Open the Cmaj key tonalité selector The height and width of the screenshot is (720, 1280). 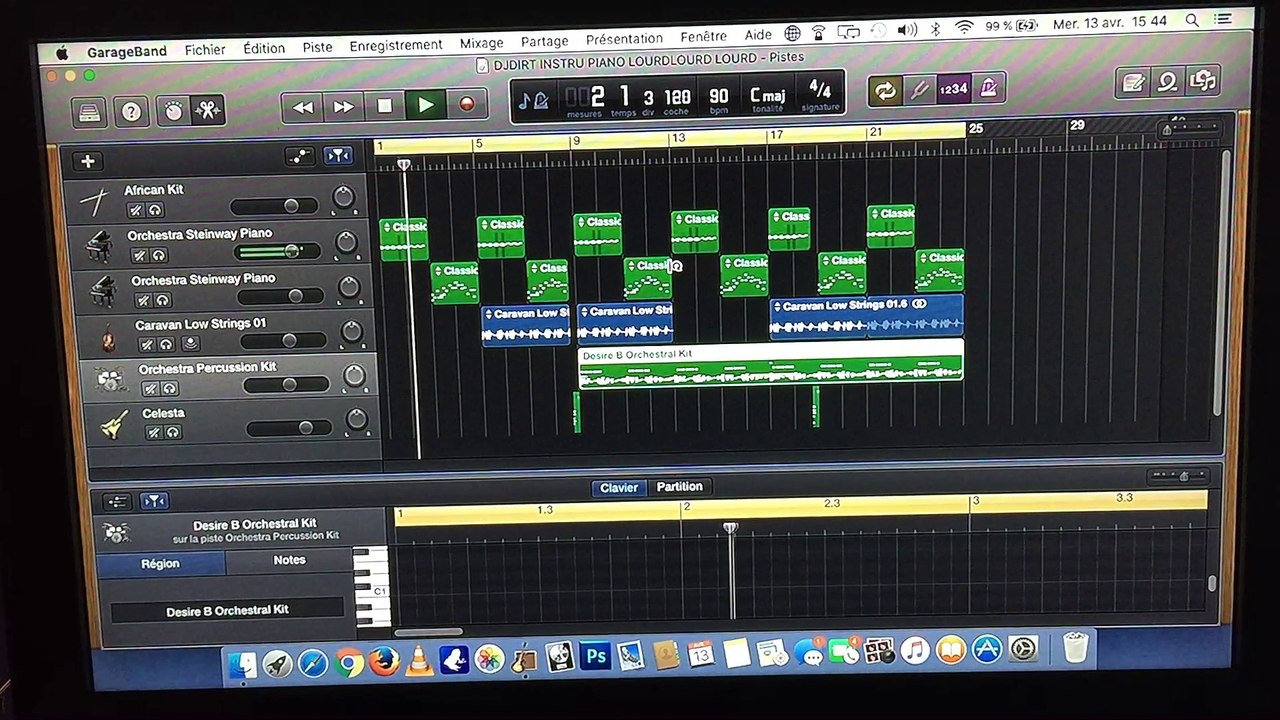[767, 95]
